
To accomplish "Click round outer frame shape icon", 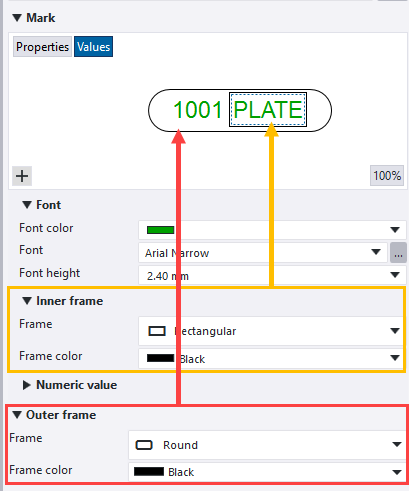I will tap(144, 445).
